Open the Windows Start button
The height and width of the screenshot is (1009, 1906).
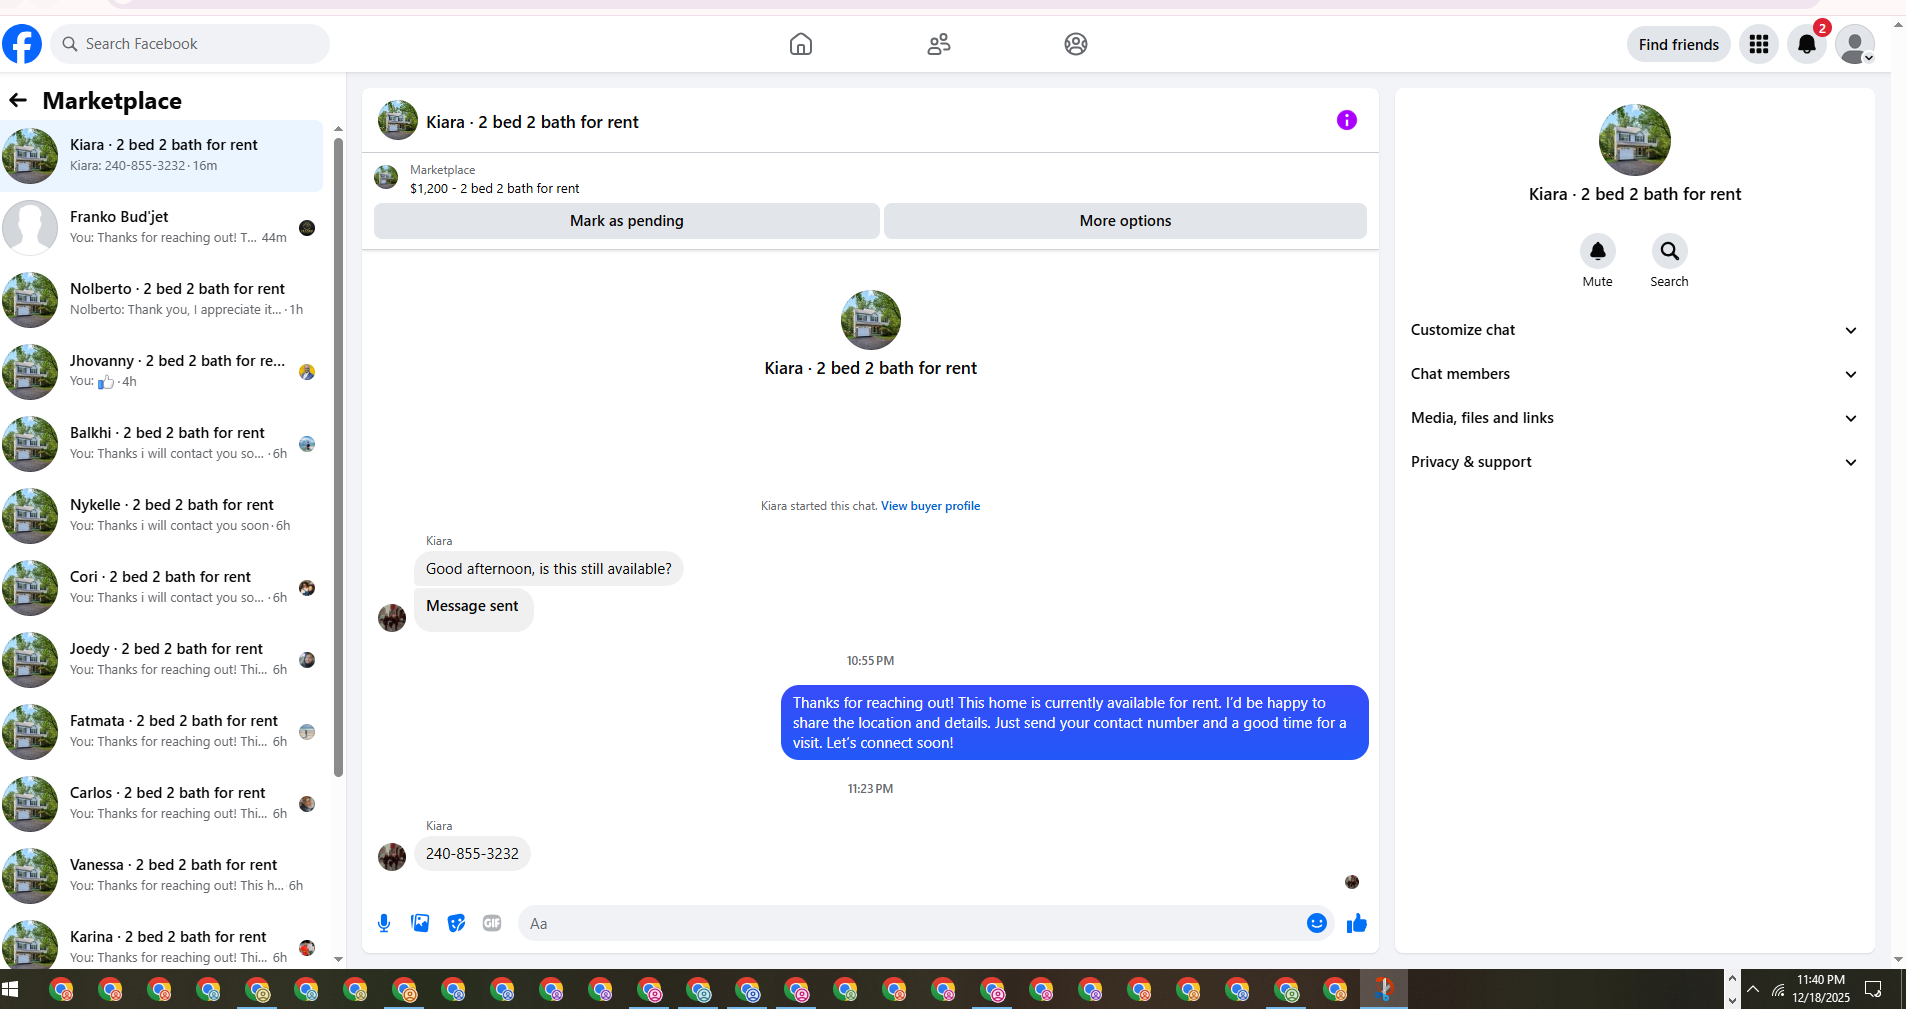click(10, 990)
